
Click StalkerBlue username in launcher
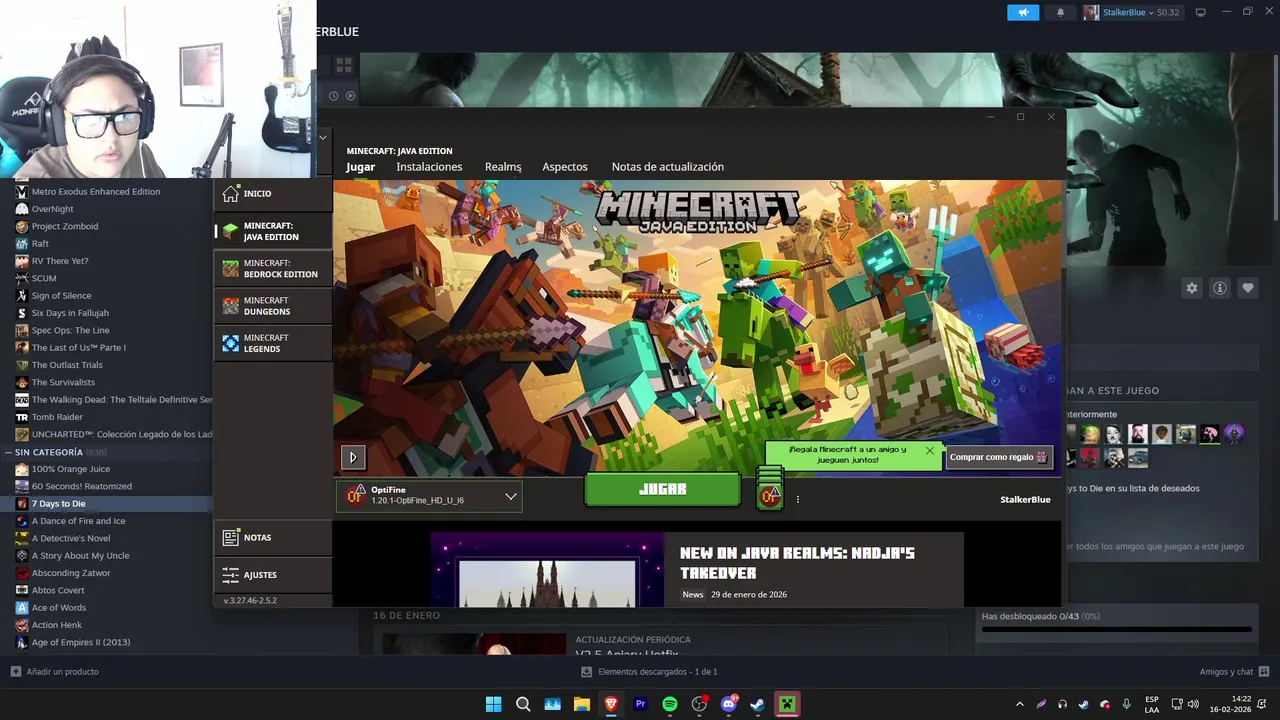point(1025,499)
